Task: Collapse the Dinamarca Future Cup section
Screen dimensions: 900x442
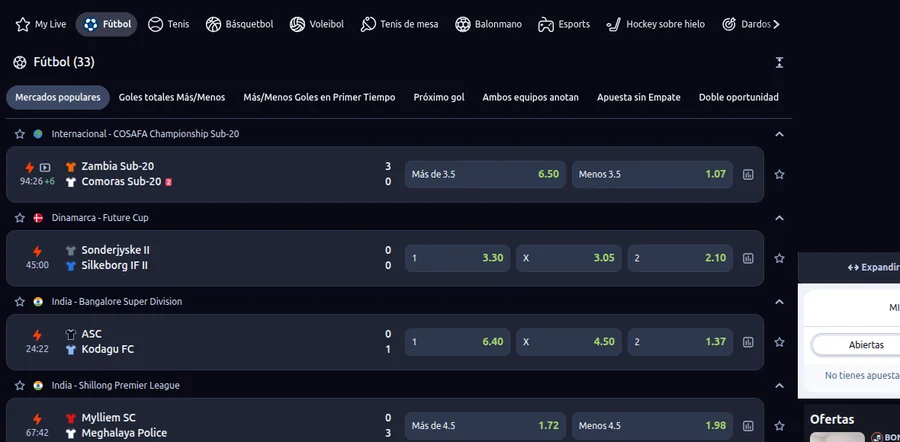Action: [x=779, y=218]
